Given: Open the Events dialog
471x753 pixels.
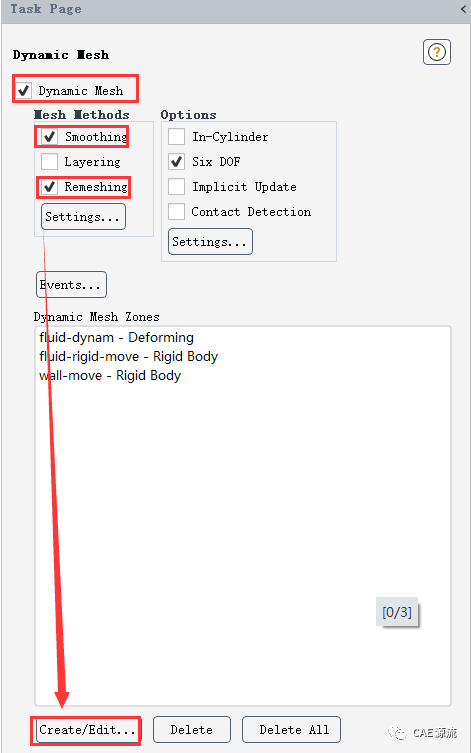Looking at the screenshot, I should tap(72, 285).
